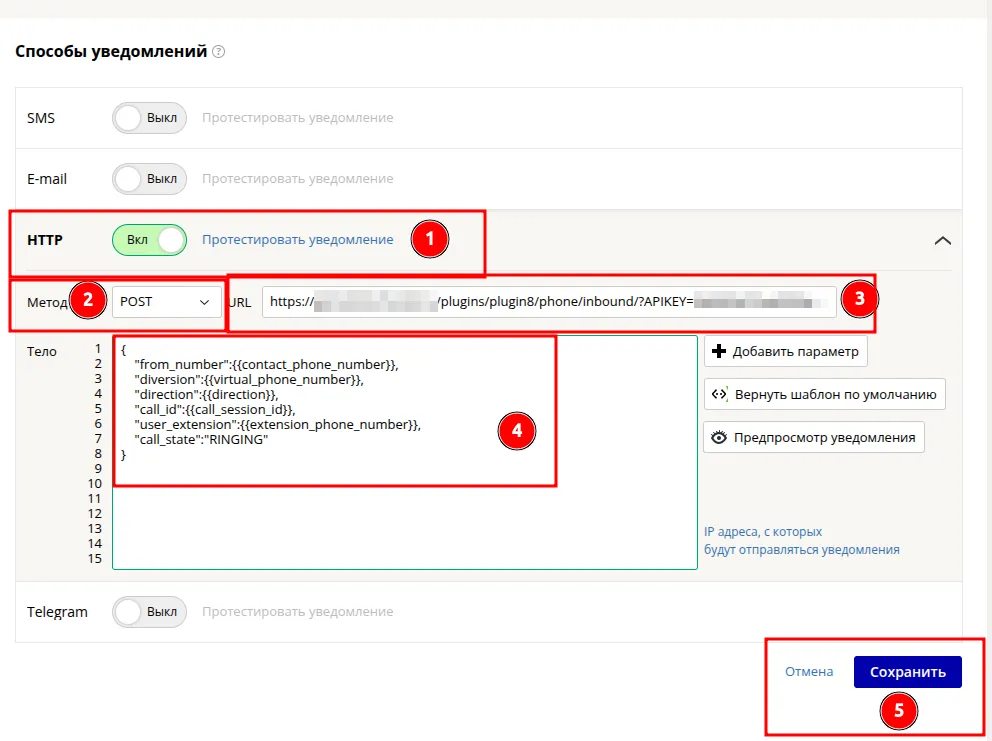Click inside the URL input field
The width and height of the screenshot is (992, 741).
[x=549, y=301]
